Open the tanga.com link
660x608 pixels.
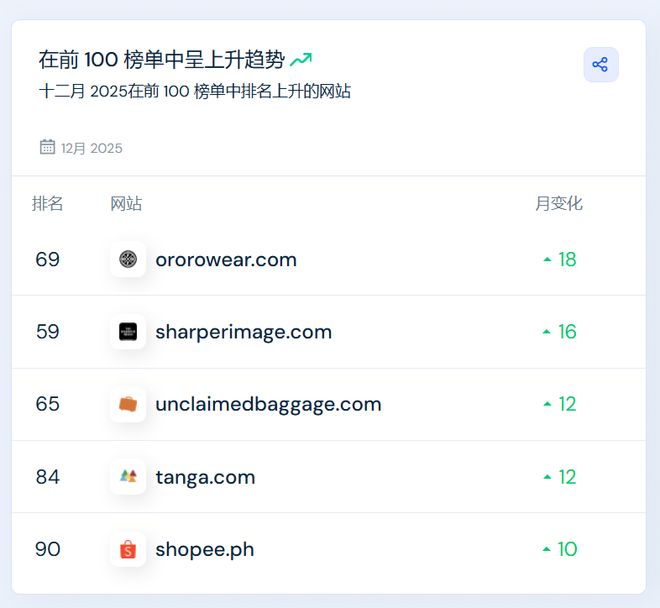(x=205, y=477)
